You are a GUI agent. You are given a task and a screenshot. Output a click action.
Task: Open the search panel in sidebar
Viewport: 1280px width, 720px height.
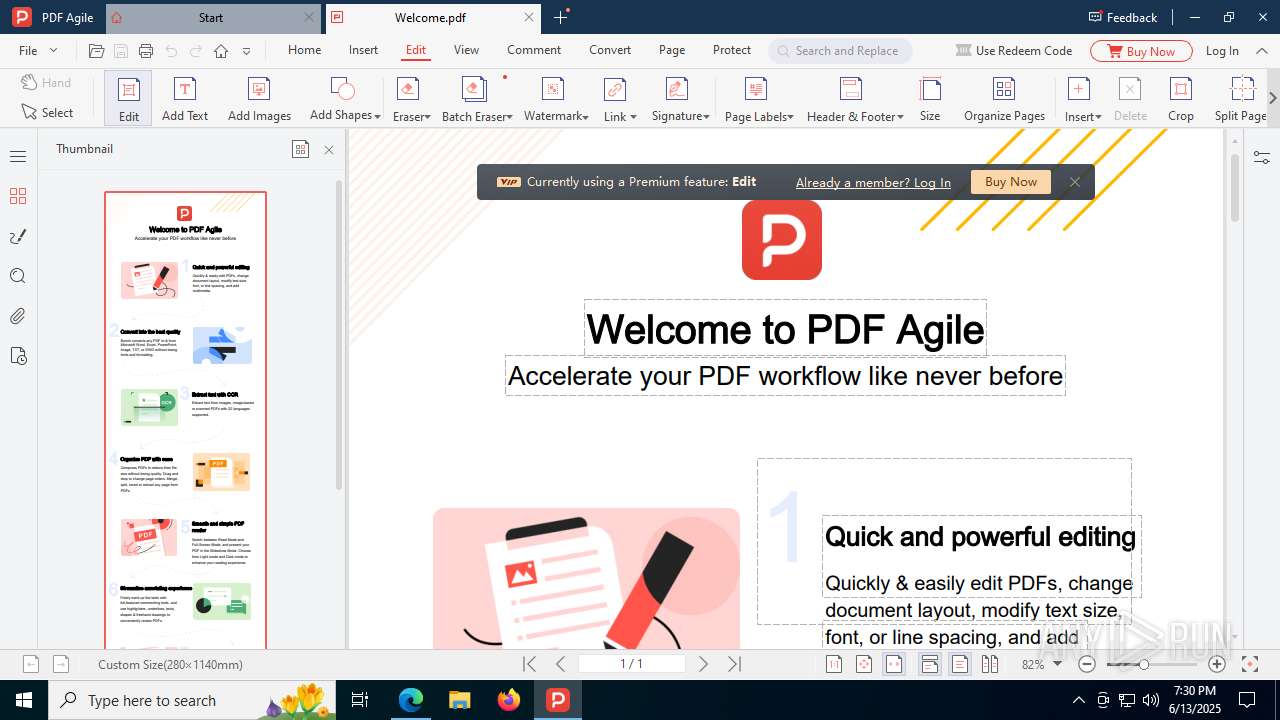pyautogui.click(x=18, y=276)
